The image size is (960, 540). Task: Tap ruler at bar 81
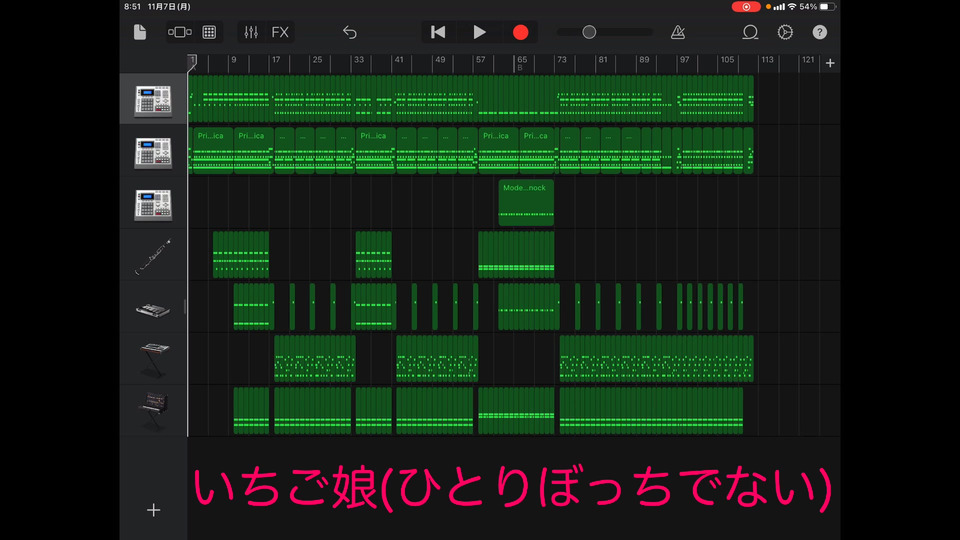pyautogui.click(x=603, y=61)
